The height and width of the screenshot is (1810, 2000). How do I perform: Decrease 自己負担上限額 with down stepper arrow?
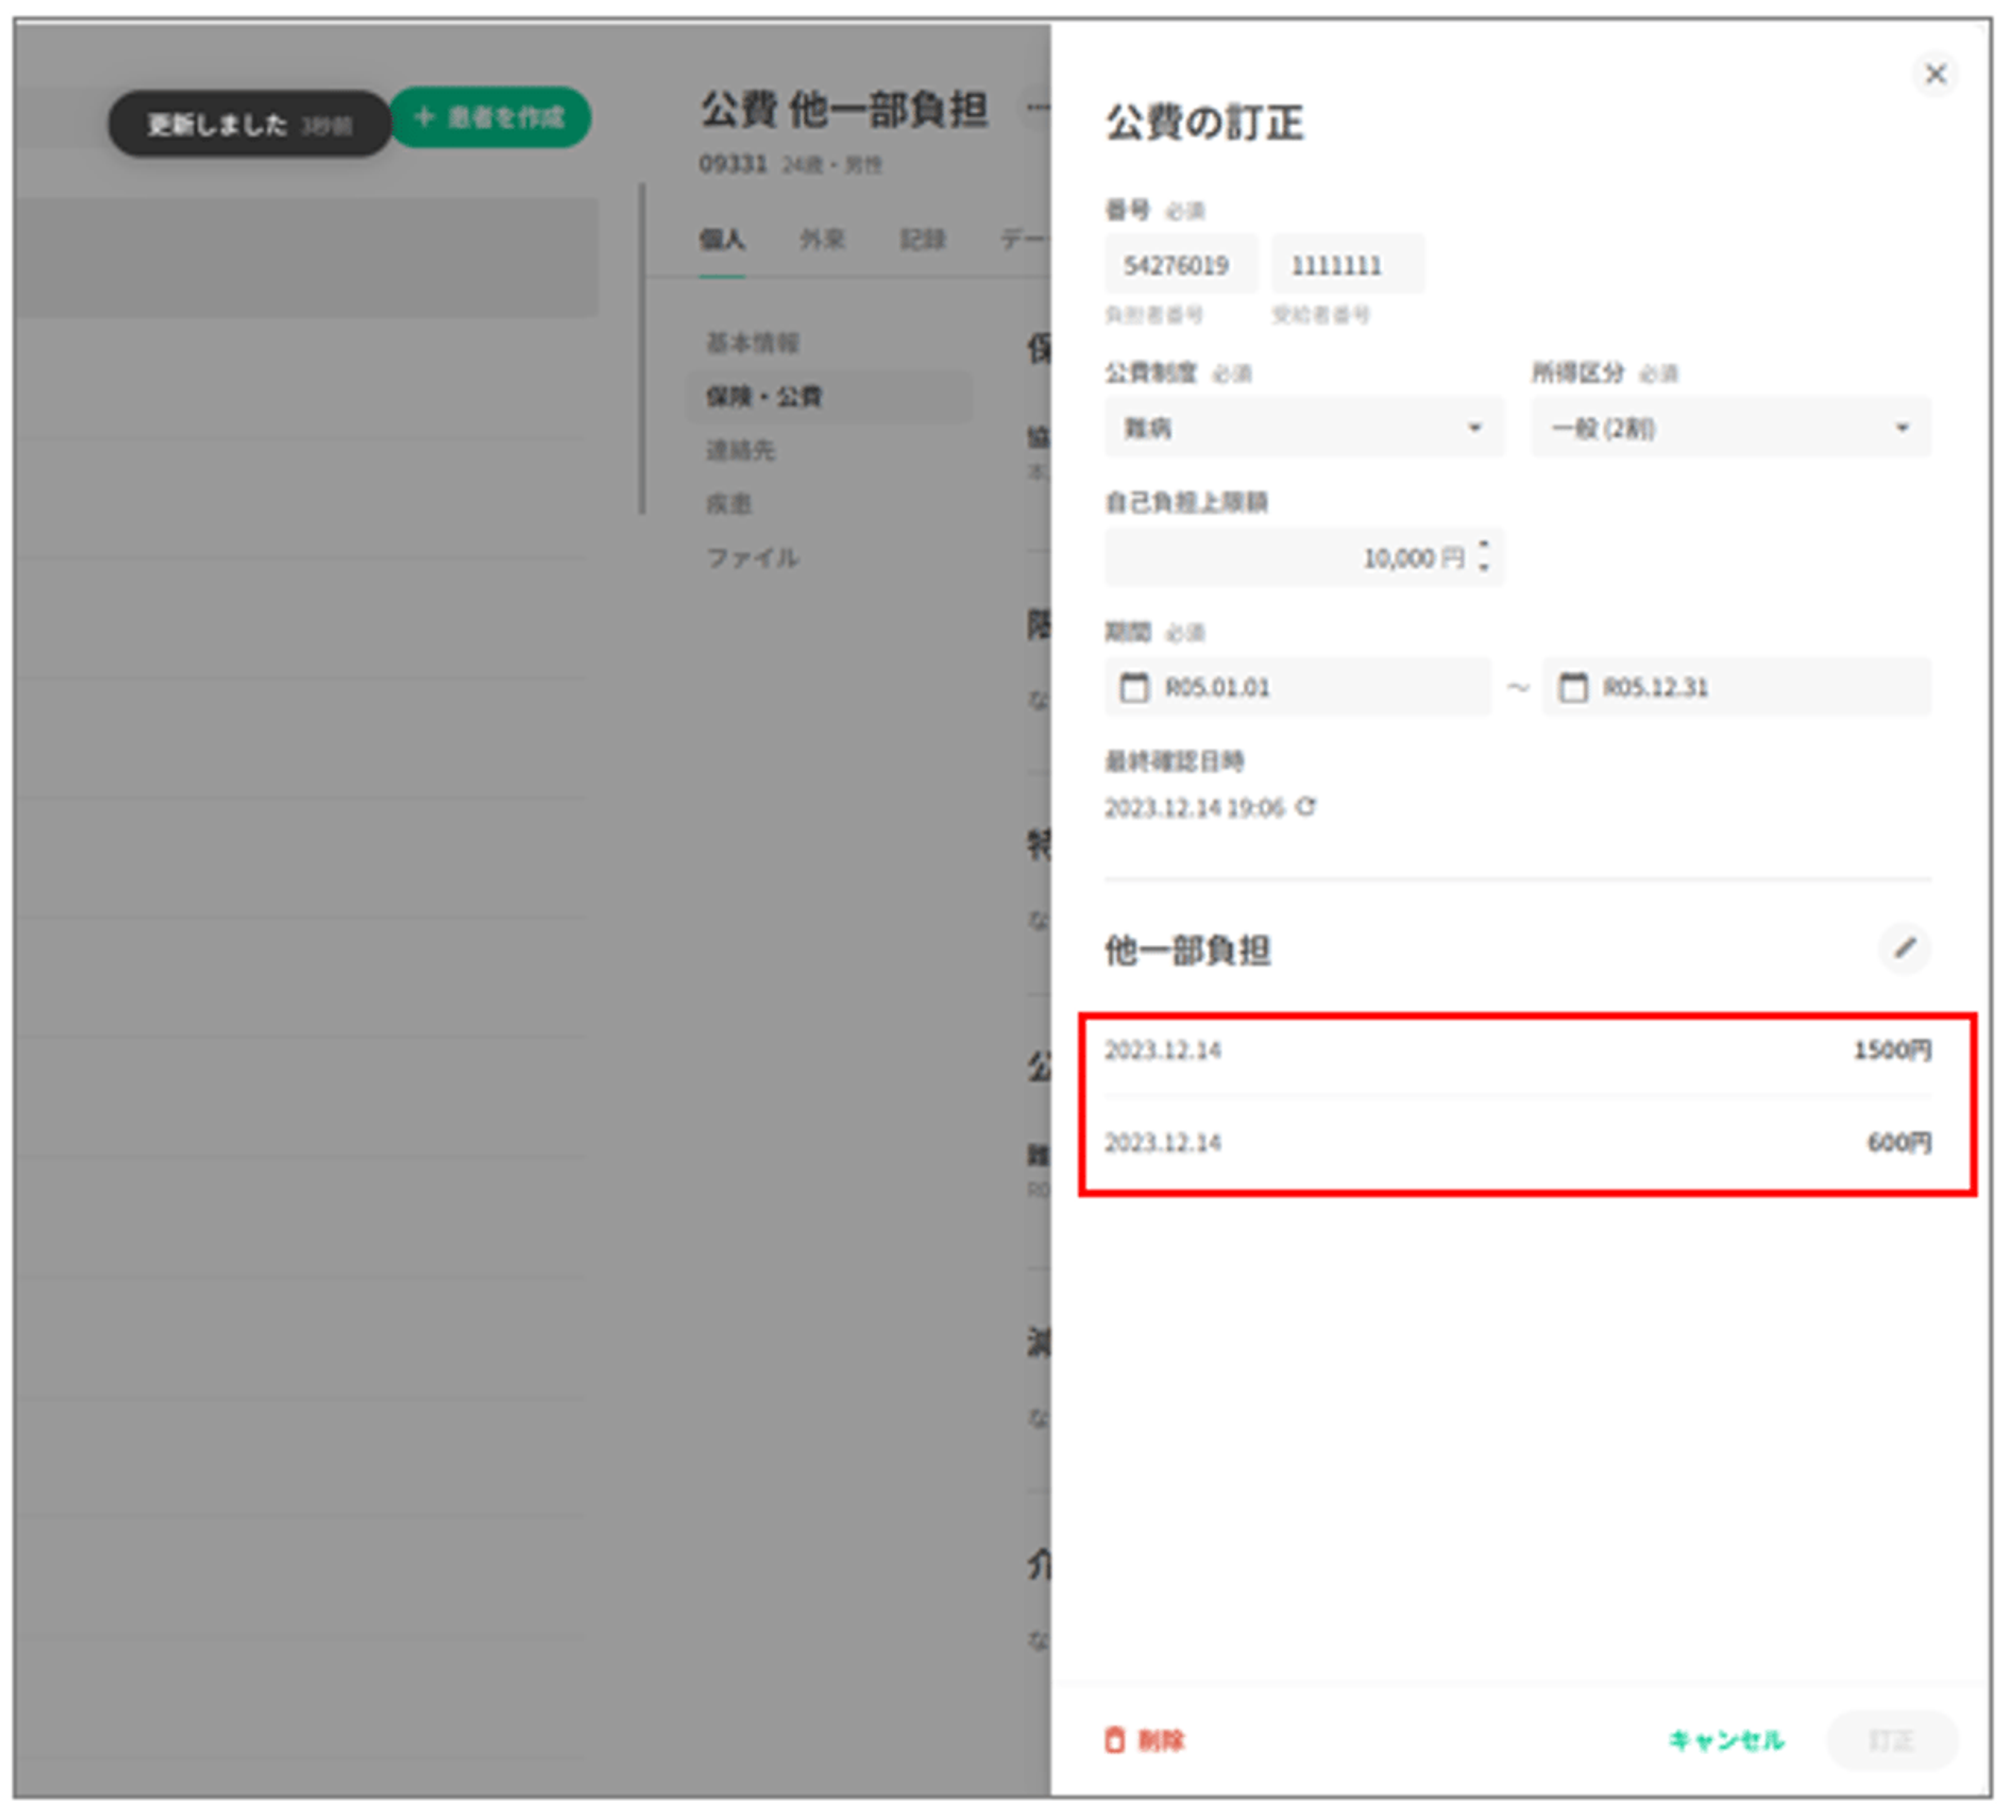1483,568
